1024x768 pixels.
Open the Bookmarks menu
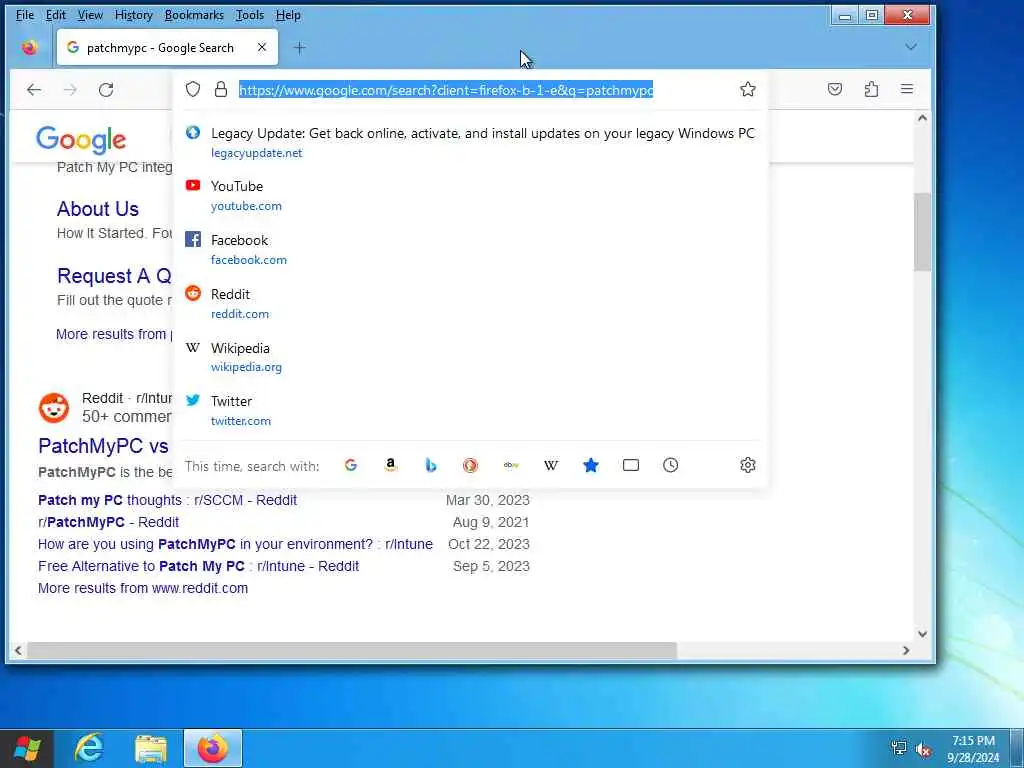pos(194,15)
